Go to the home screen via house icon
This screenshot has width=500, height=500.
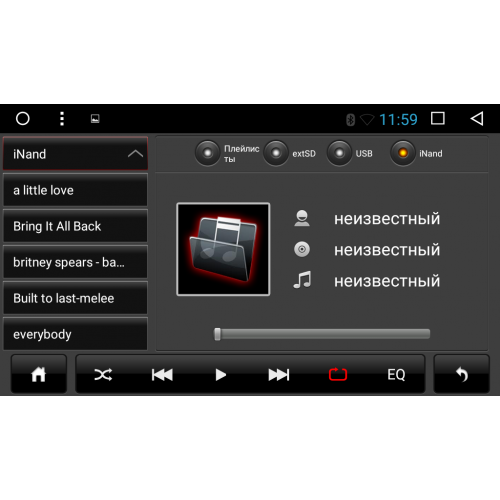click(x=39, y=374)
